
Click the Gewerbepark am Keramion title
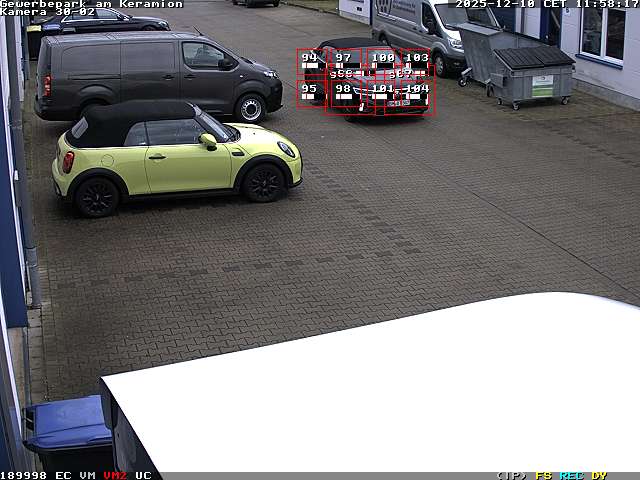92,4
